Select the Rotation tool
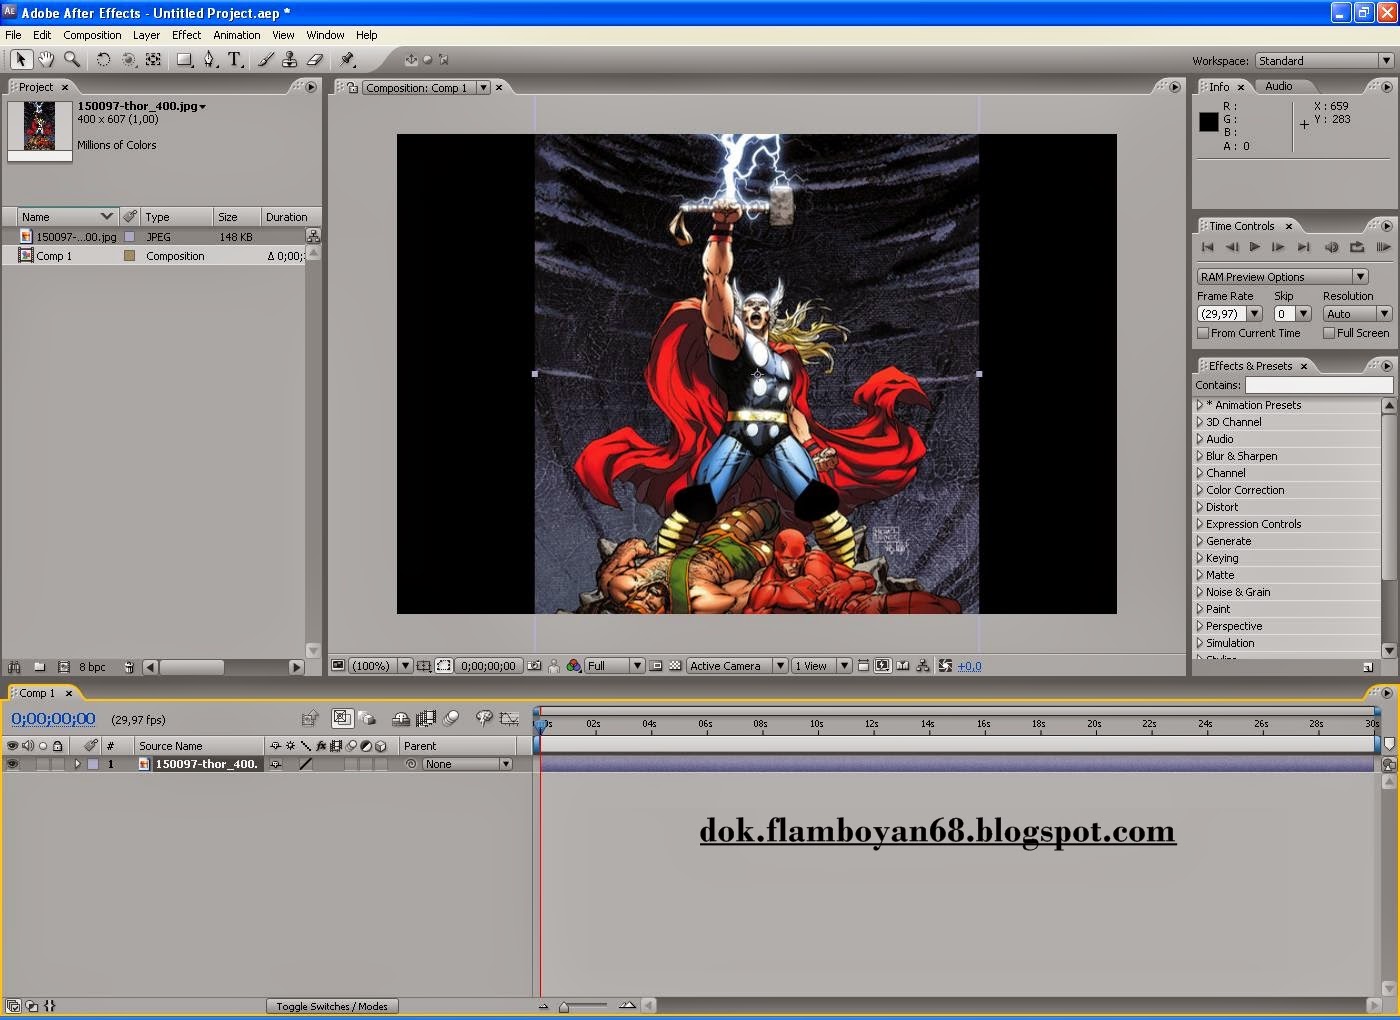1400x1020 pixels. tap(103, 60)
